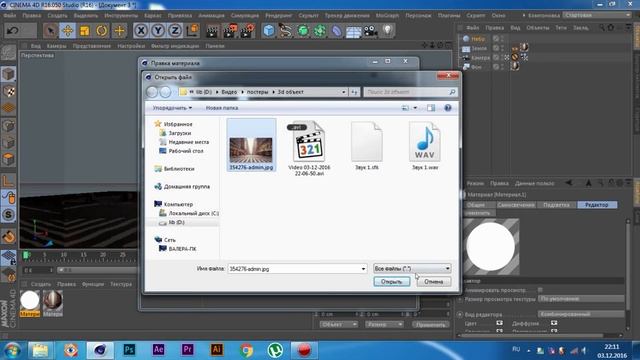
Task: Click the search field in file dialog
Action: pyautogui.click(x=410, y=92)
